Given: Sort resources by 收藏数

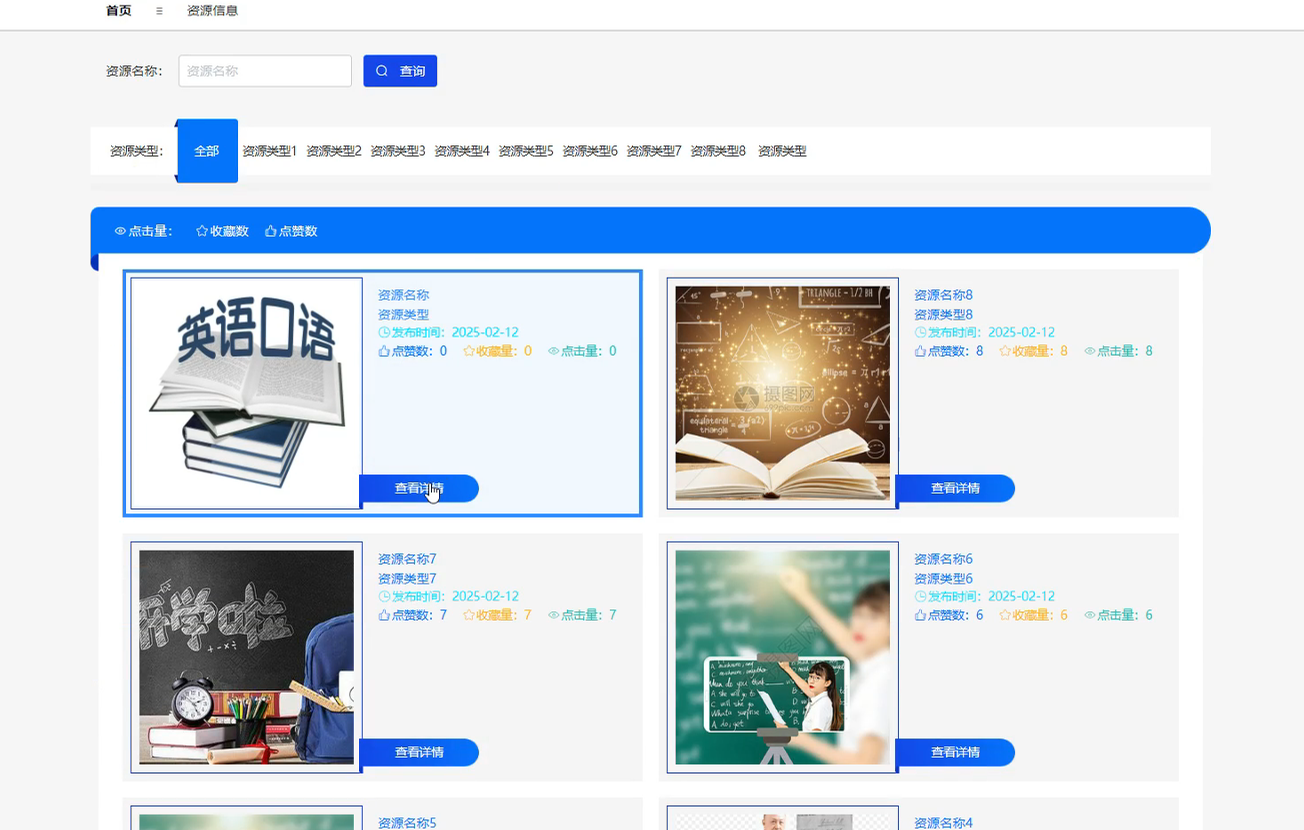Looking at the screenshot, I should pos(222,231).
